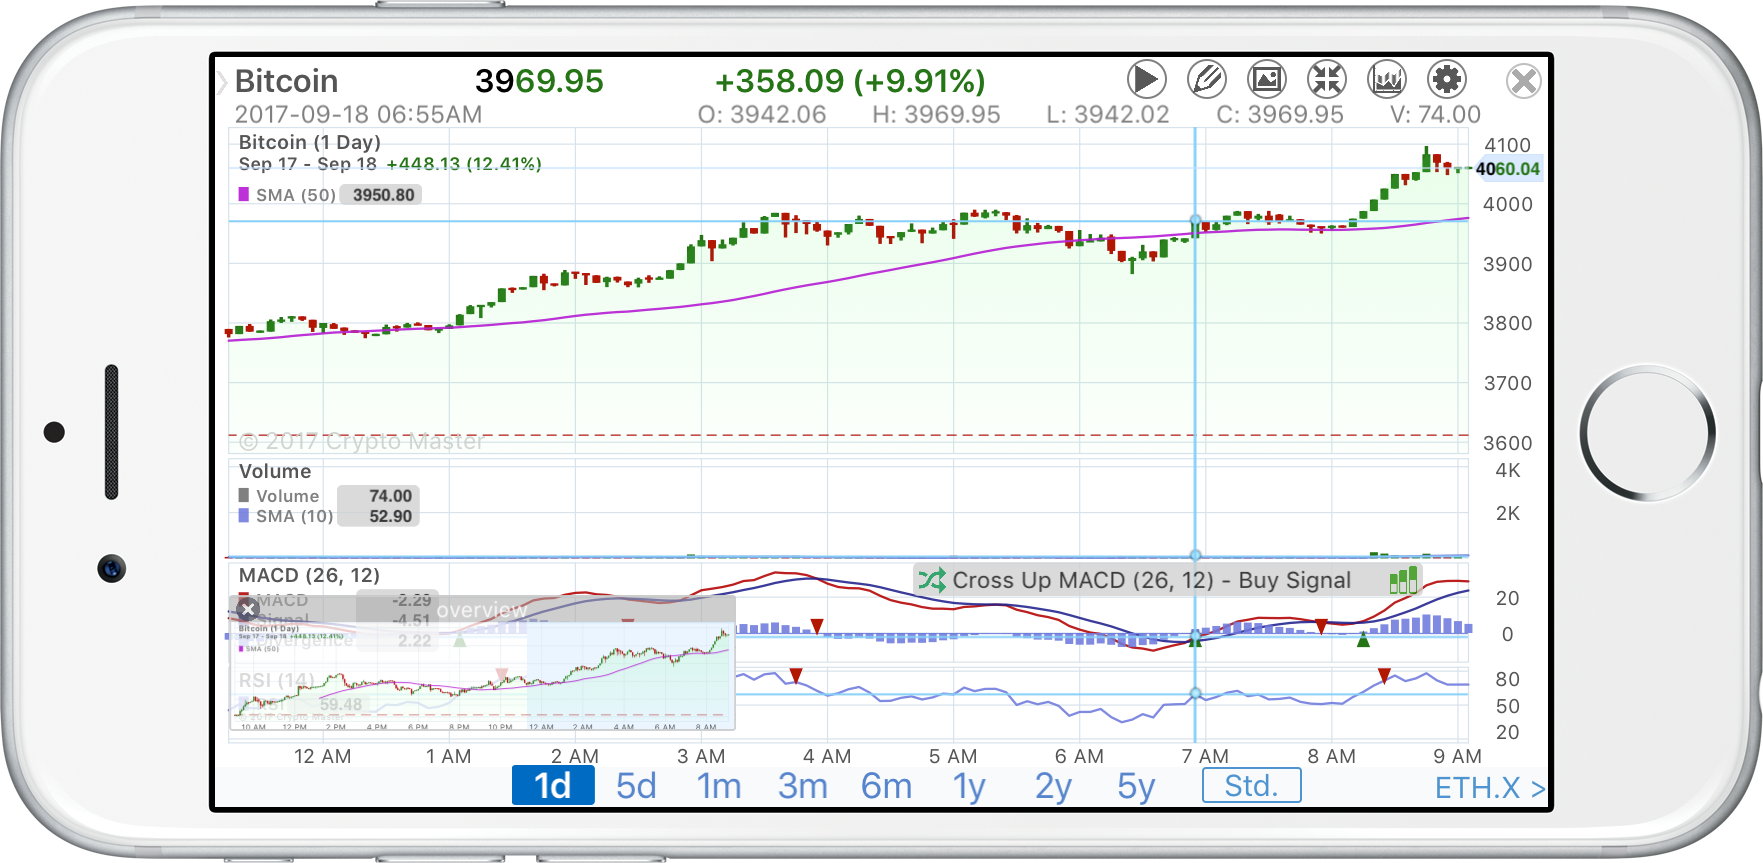Click the price change +358.09 (+9.91%)
The width and height of the screenshot is (1763, 863).
[850, 81]
